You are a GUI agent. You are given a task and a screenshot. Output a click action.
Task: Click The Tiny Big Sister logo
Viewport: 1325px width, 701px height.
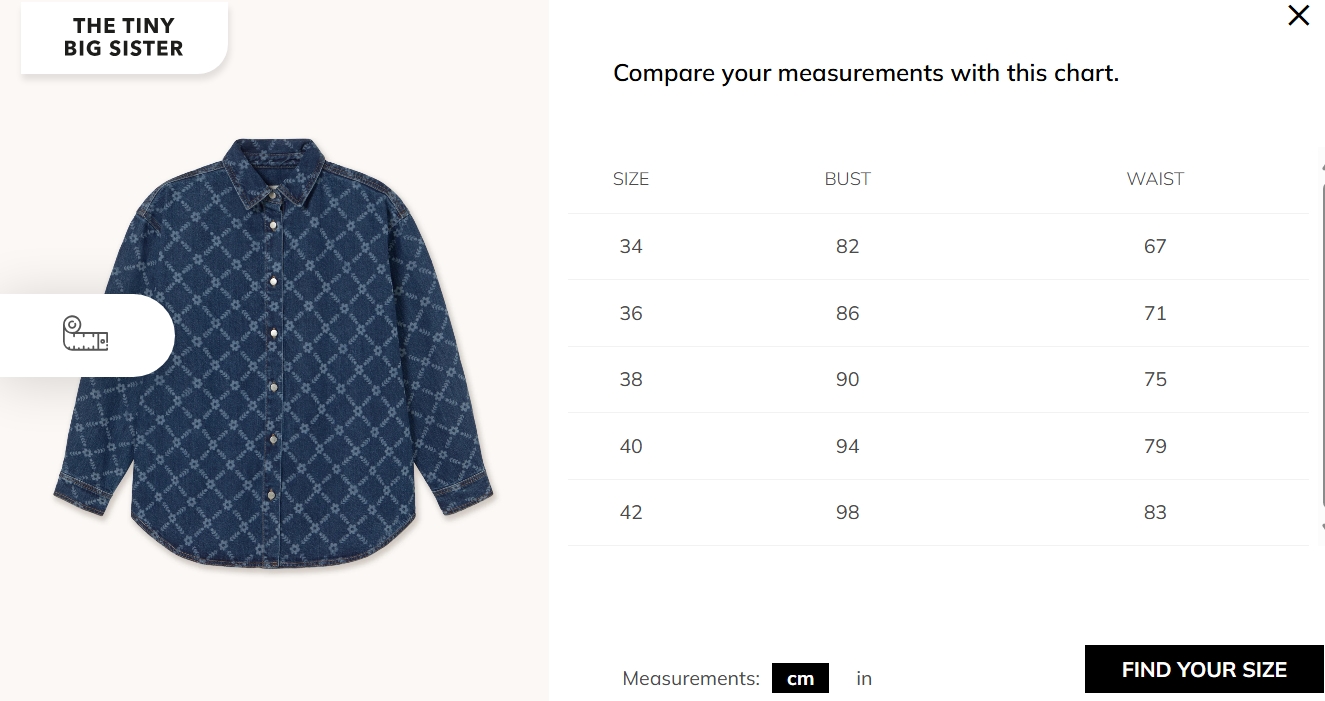(x=123, y=37)
